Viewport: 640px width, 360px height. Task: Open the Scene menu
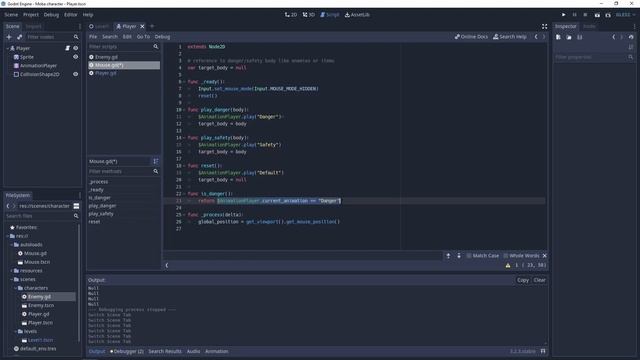[x=11, y=15]
